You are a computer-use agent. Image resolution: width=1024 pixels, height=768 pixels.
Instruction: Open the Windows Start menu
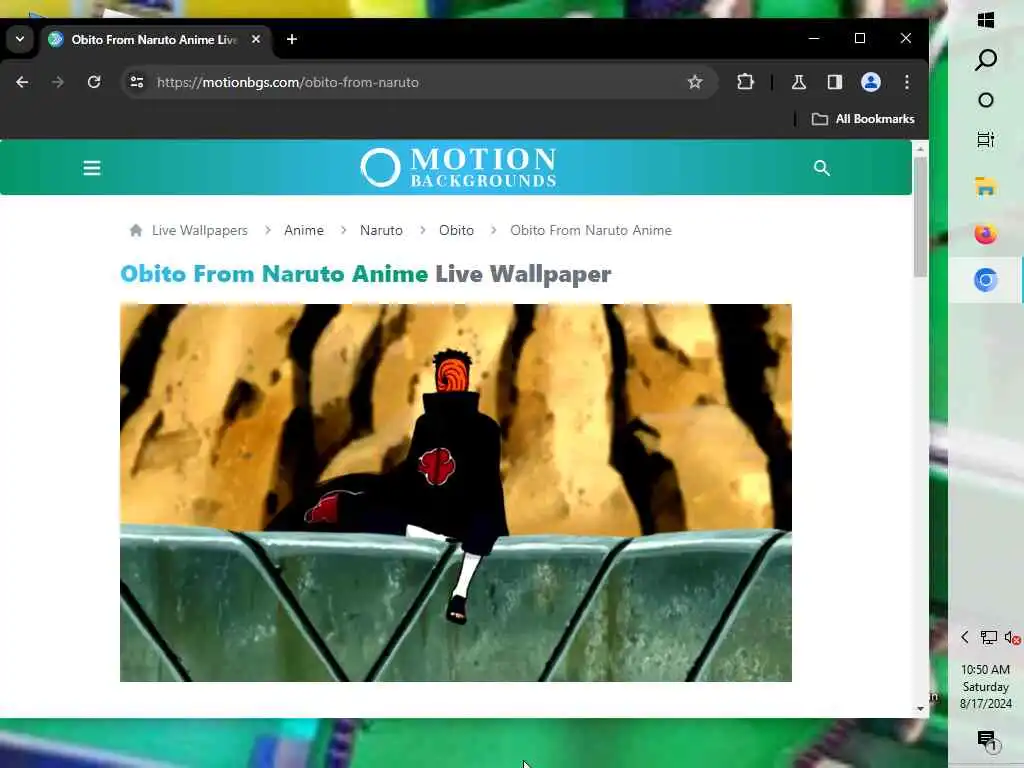[x=986, y=20]
